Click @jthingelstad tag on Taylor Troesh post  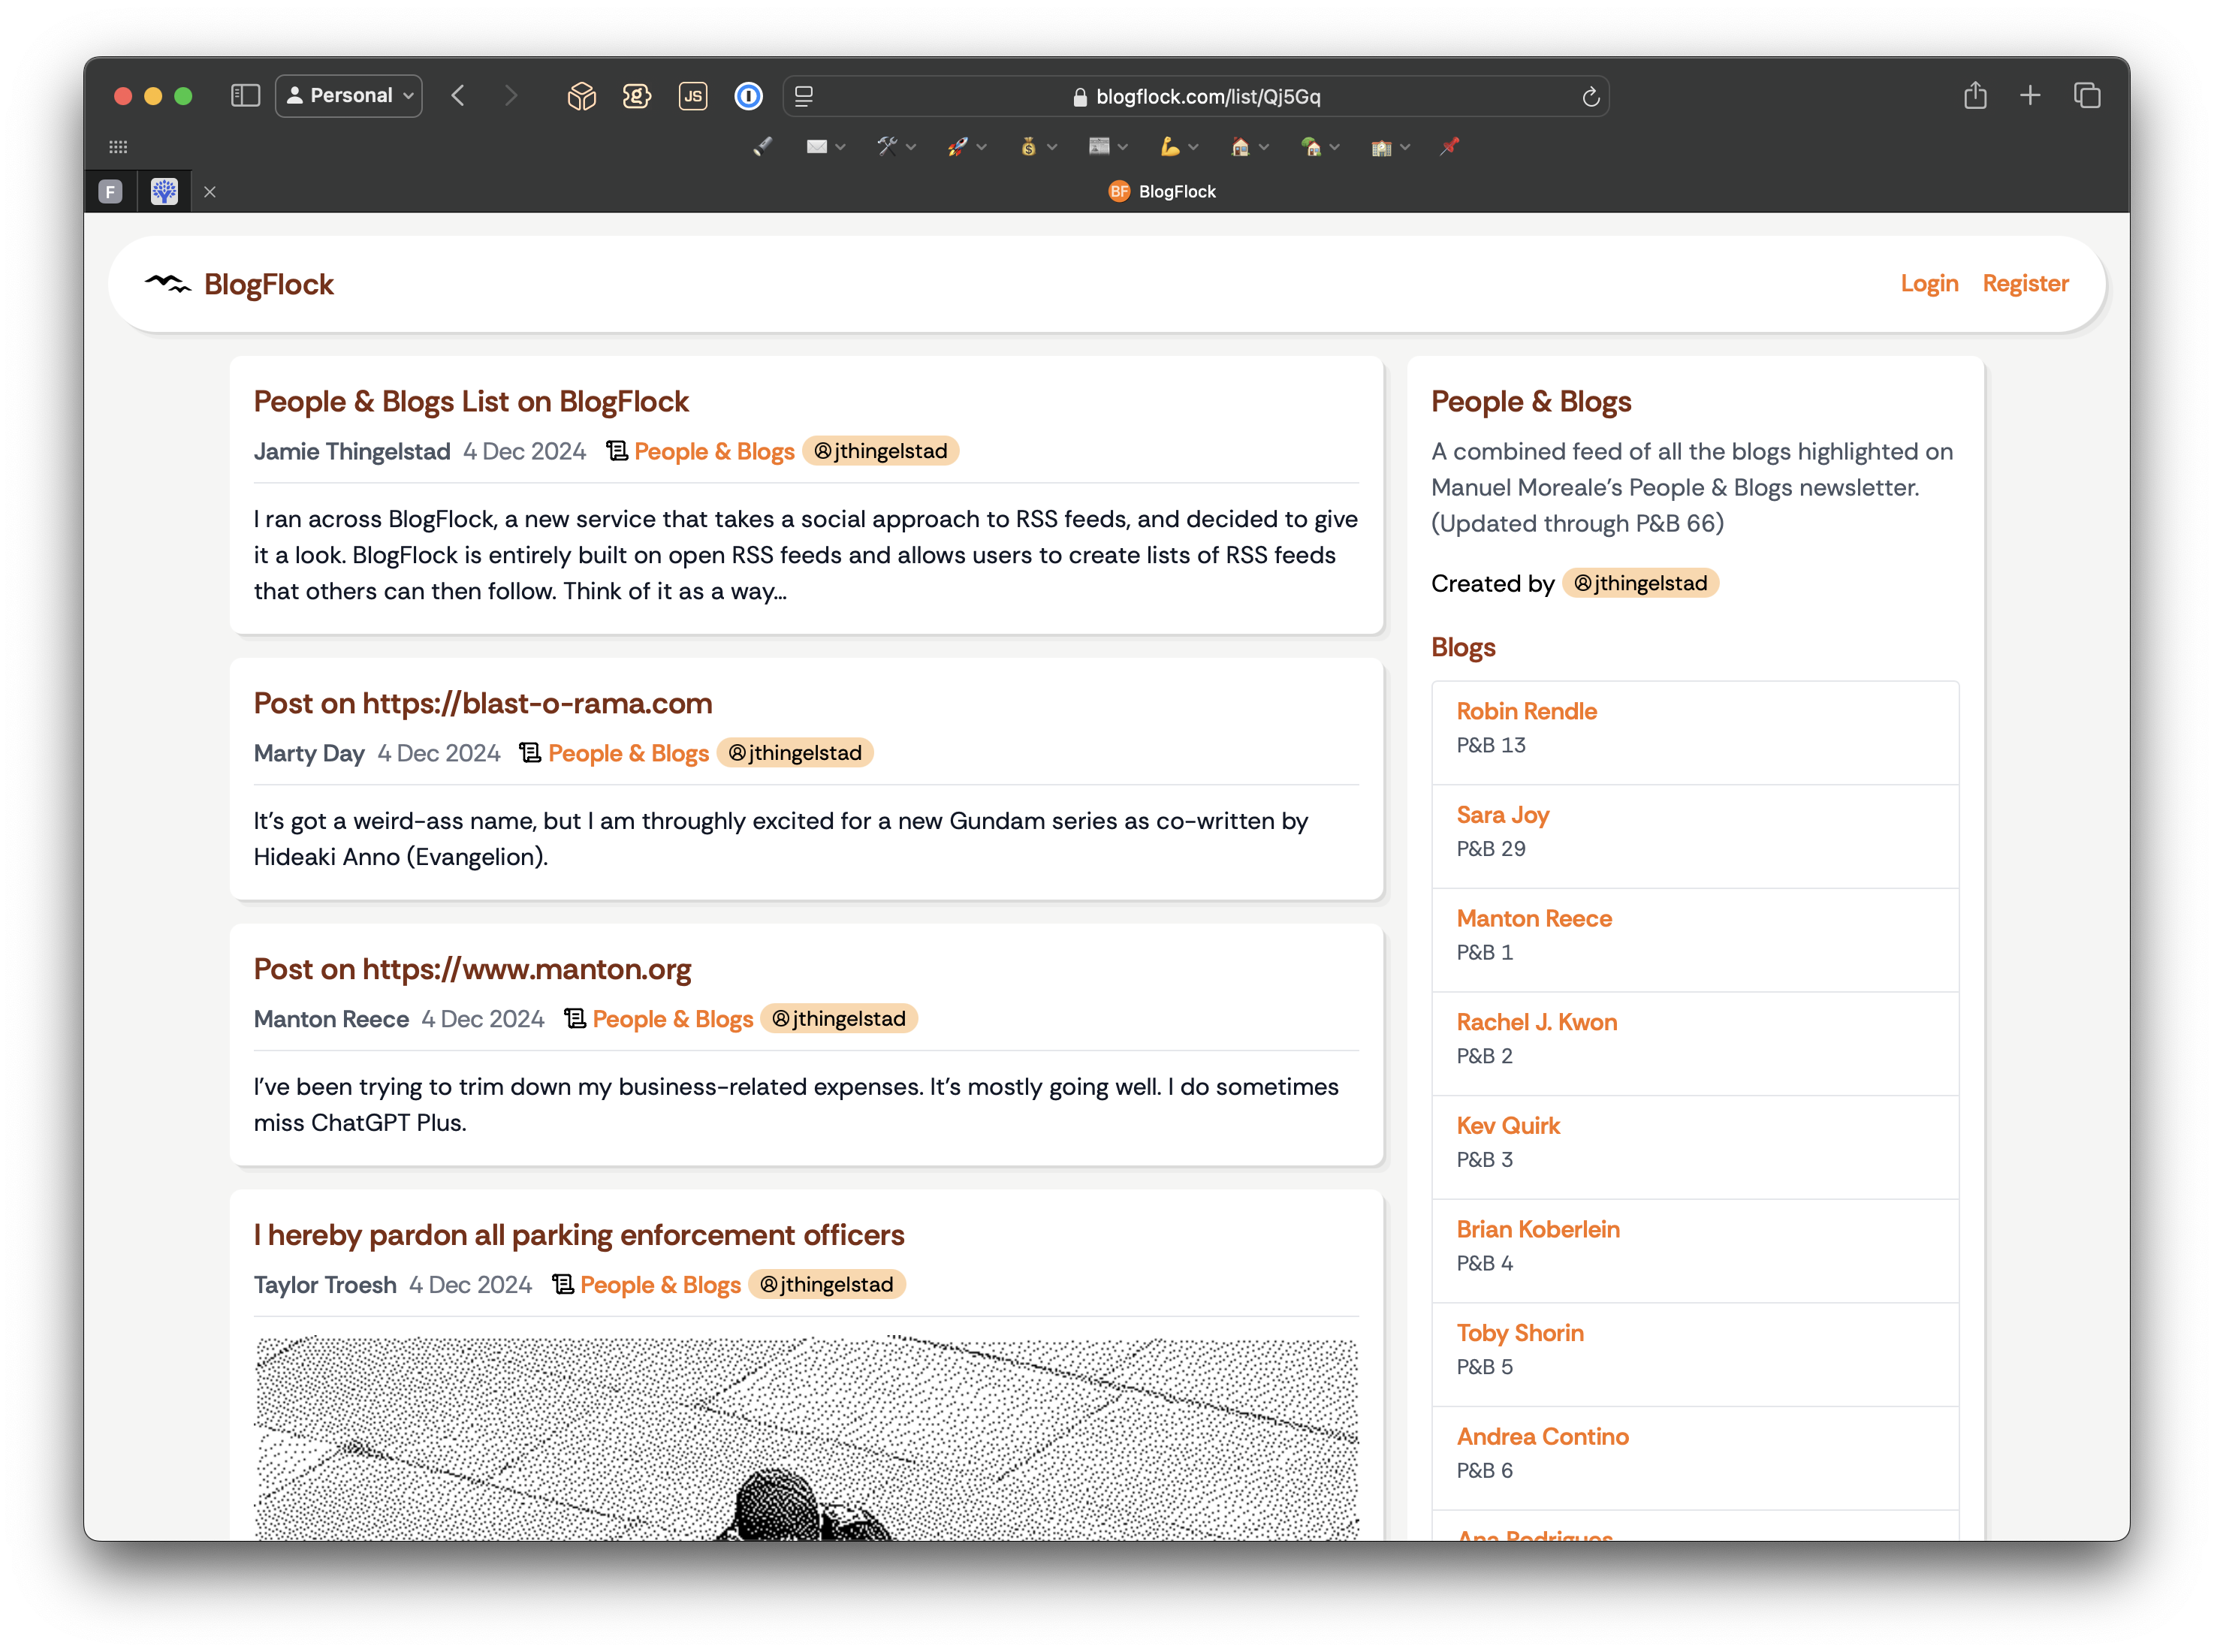[826, 1285]
